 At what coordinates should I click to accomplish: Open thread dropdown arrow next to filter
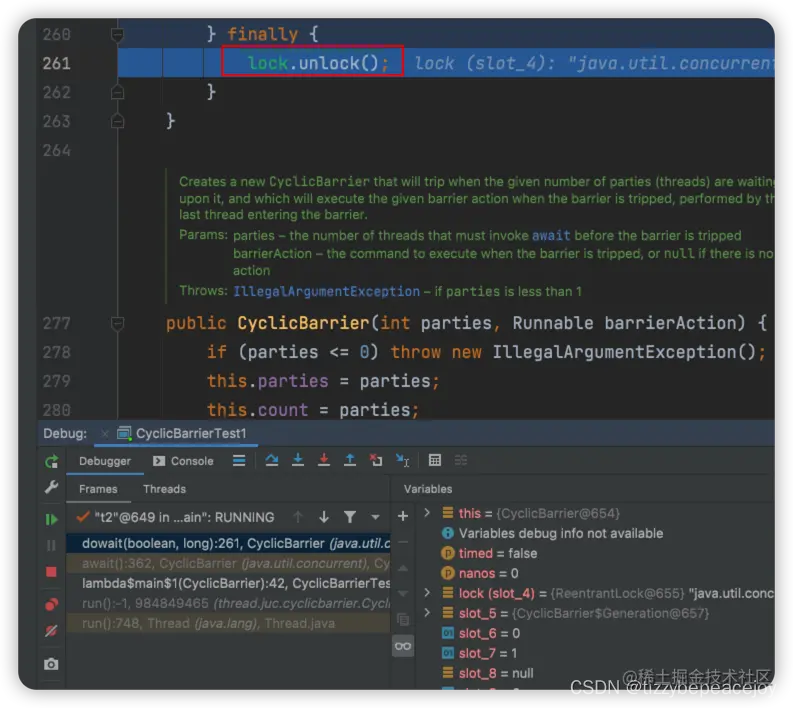(375, 517)
